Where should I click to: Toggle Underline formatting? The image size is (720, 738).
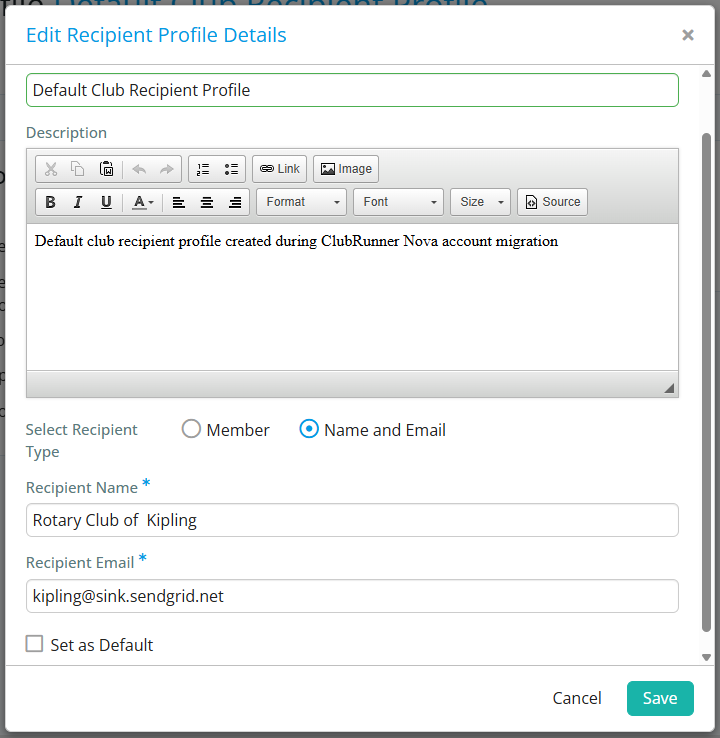pos(106,202)
